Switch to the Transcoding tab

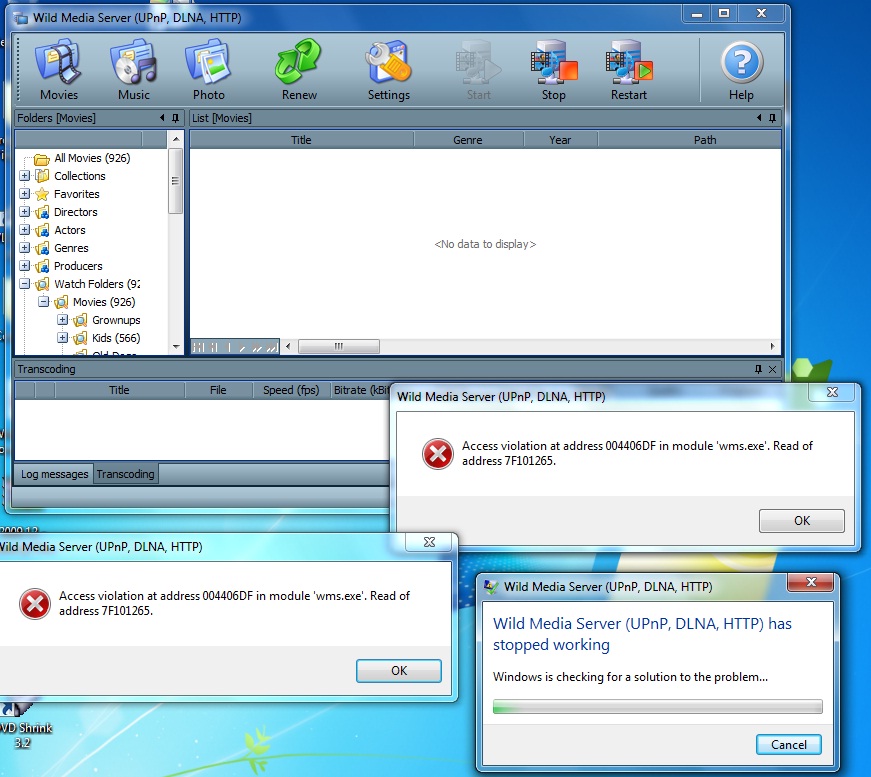[126, 474]
